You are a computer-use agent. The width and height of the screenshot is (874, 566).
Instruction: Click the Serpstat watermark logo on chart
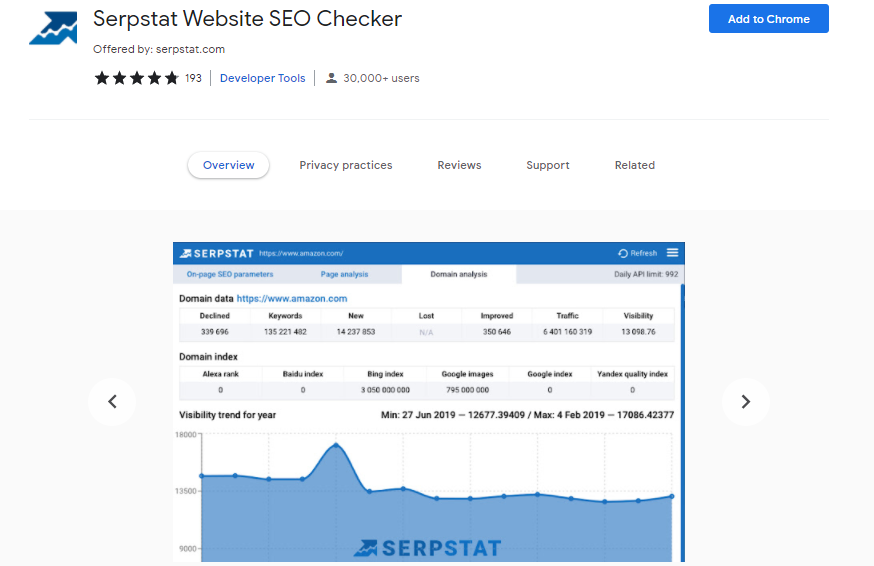(x=427, y=547)
